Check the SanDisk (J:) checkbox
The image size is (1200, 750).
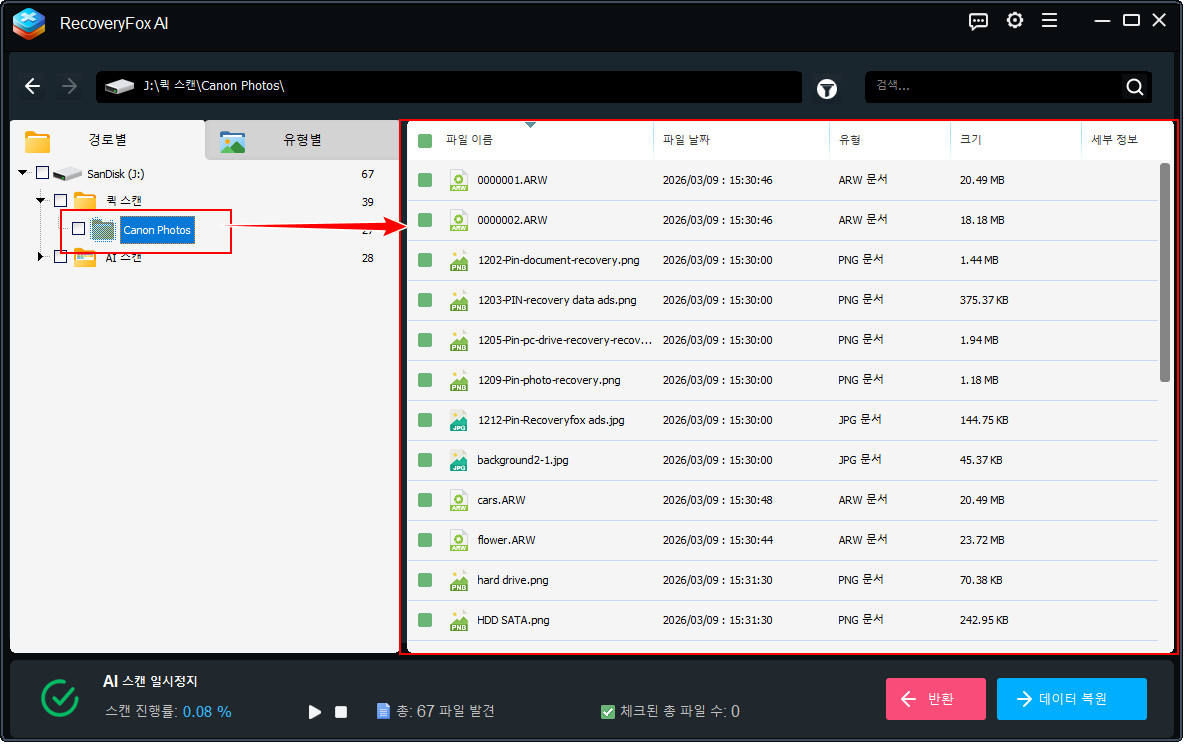tap(41, 171)
